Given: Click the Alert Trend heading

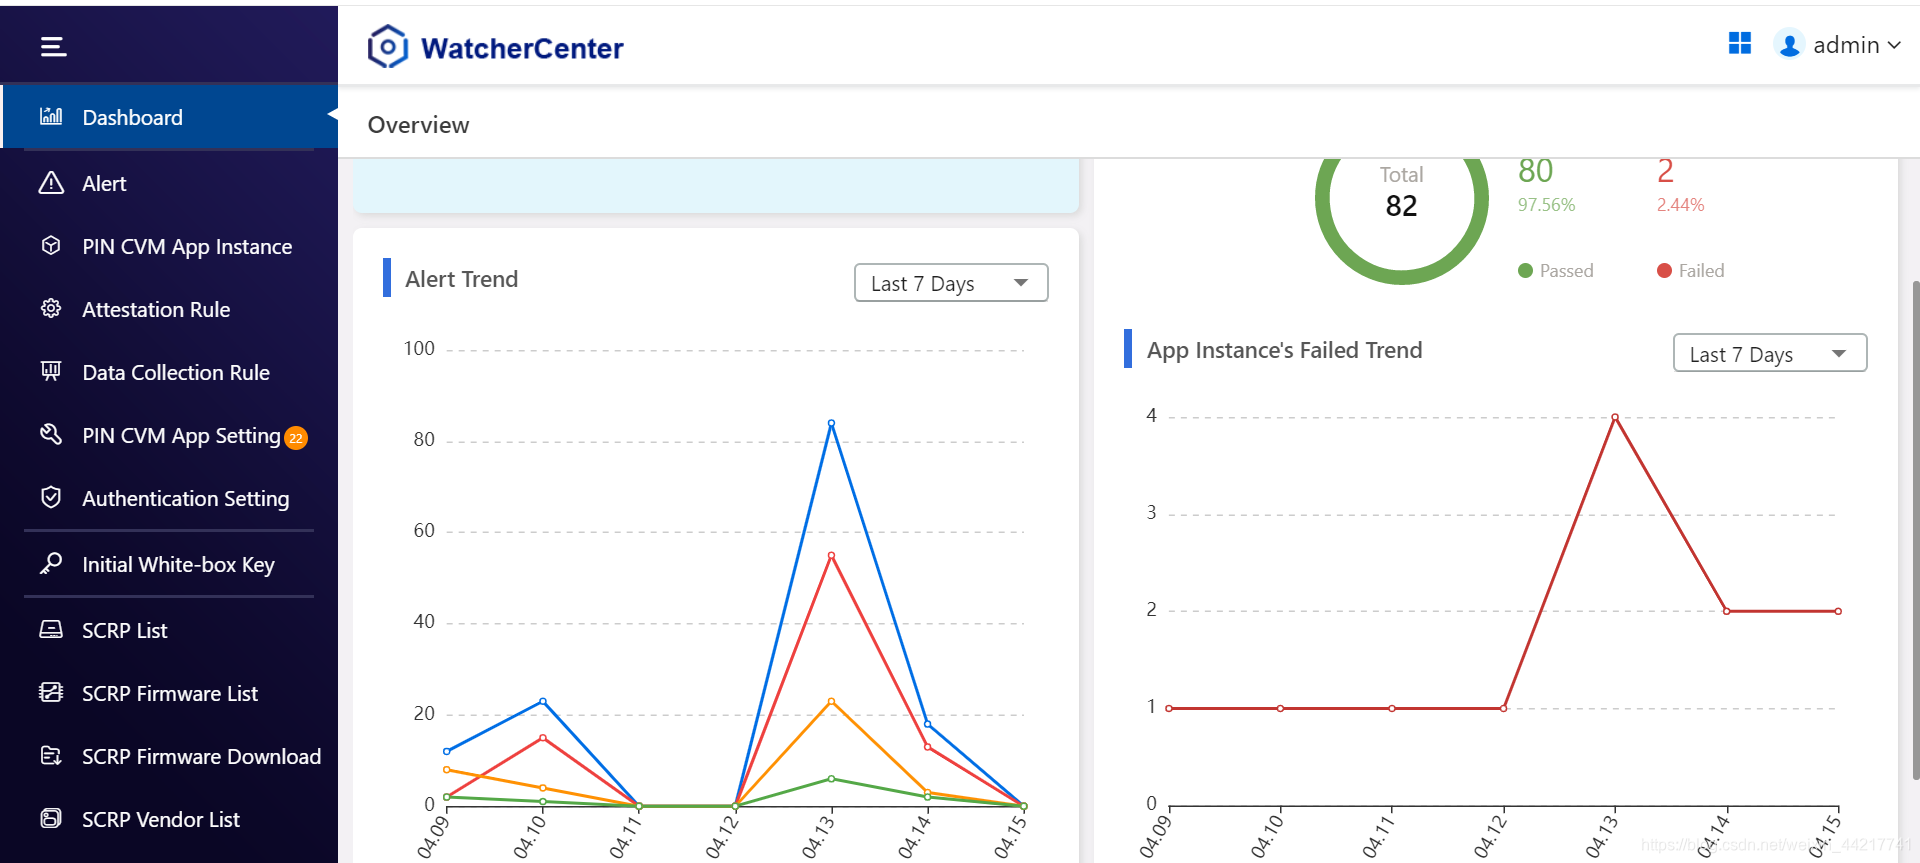Looking at the screenshot, I should tap(461, 279).
